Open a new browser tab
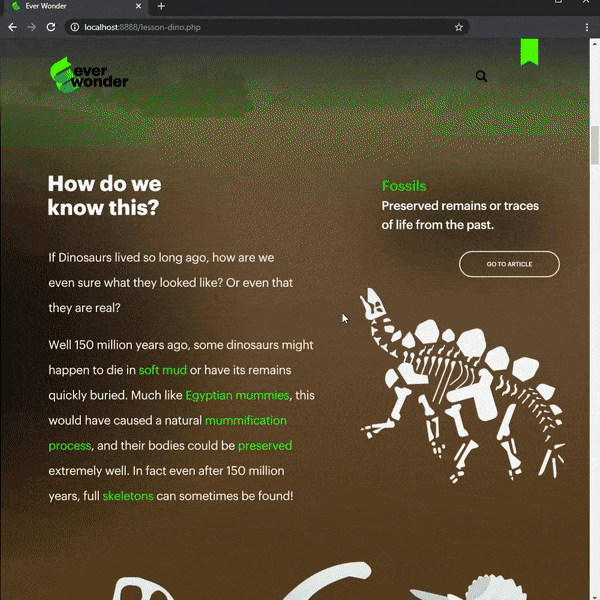The height and width of the screenshot is (600, 600). coord(161,6)
